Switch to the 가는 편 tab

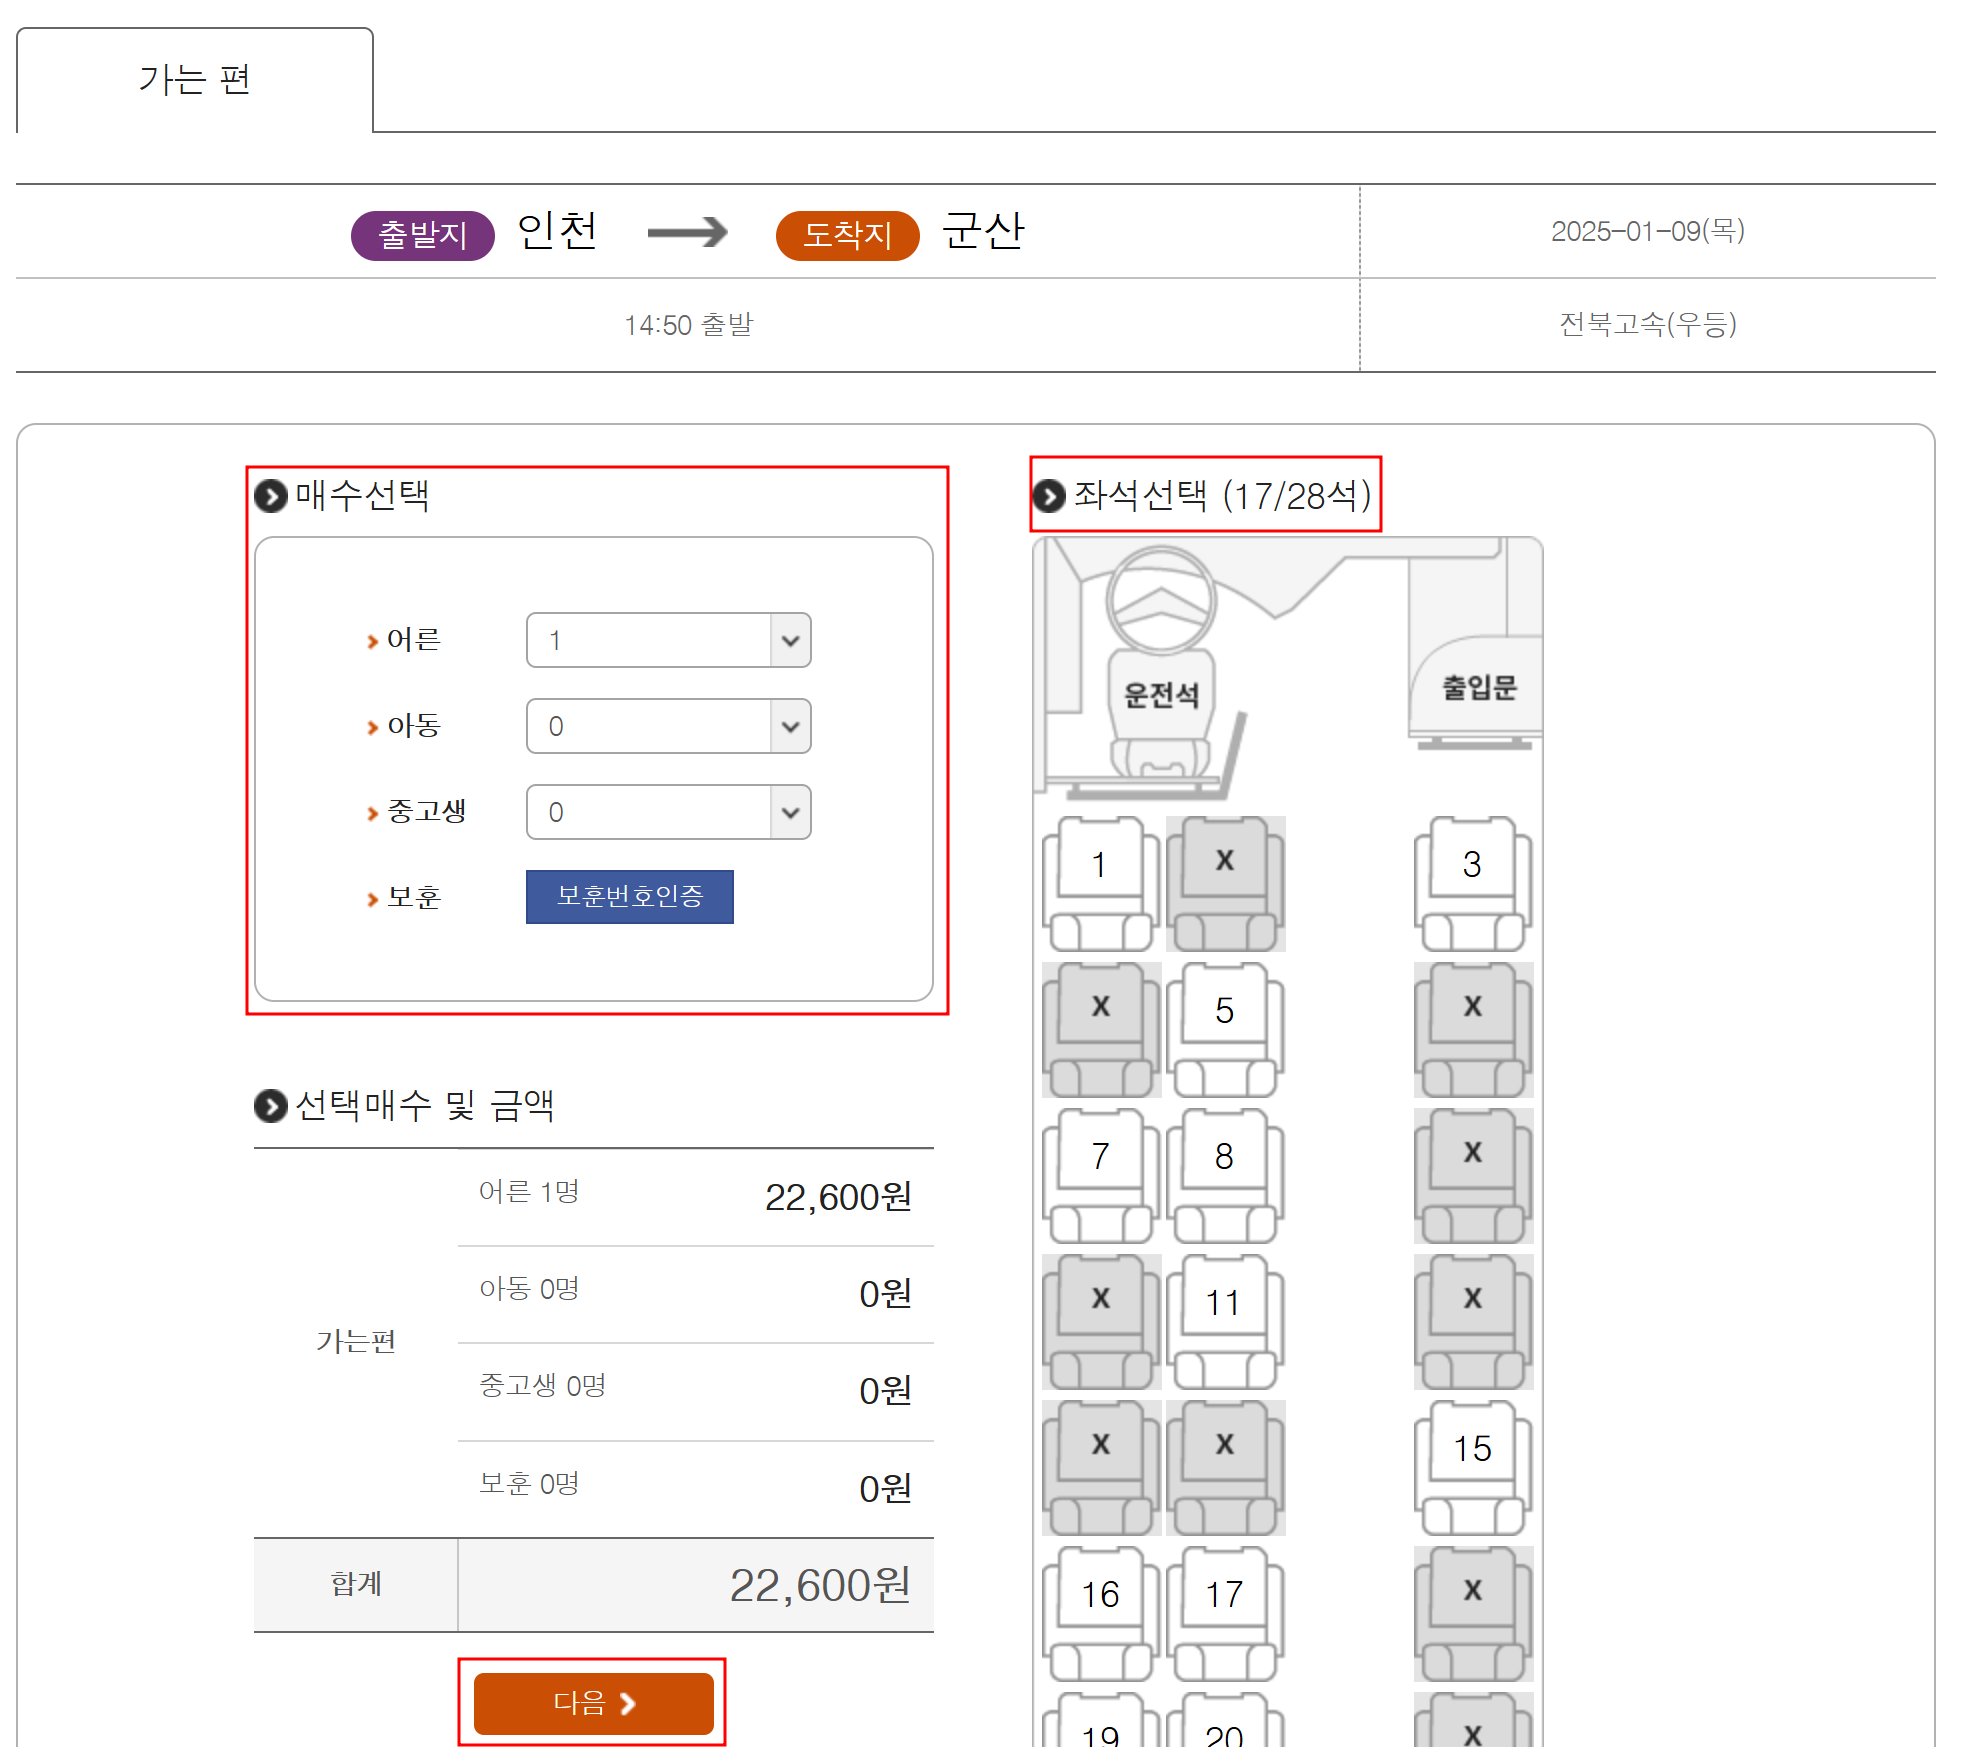click(x=195, y=80)
